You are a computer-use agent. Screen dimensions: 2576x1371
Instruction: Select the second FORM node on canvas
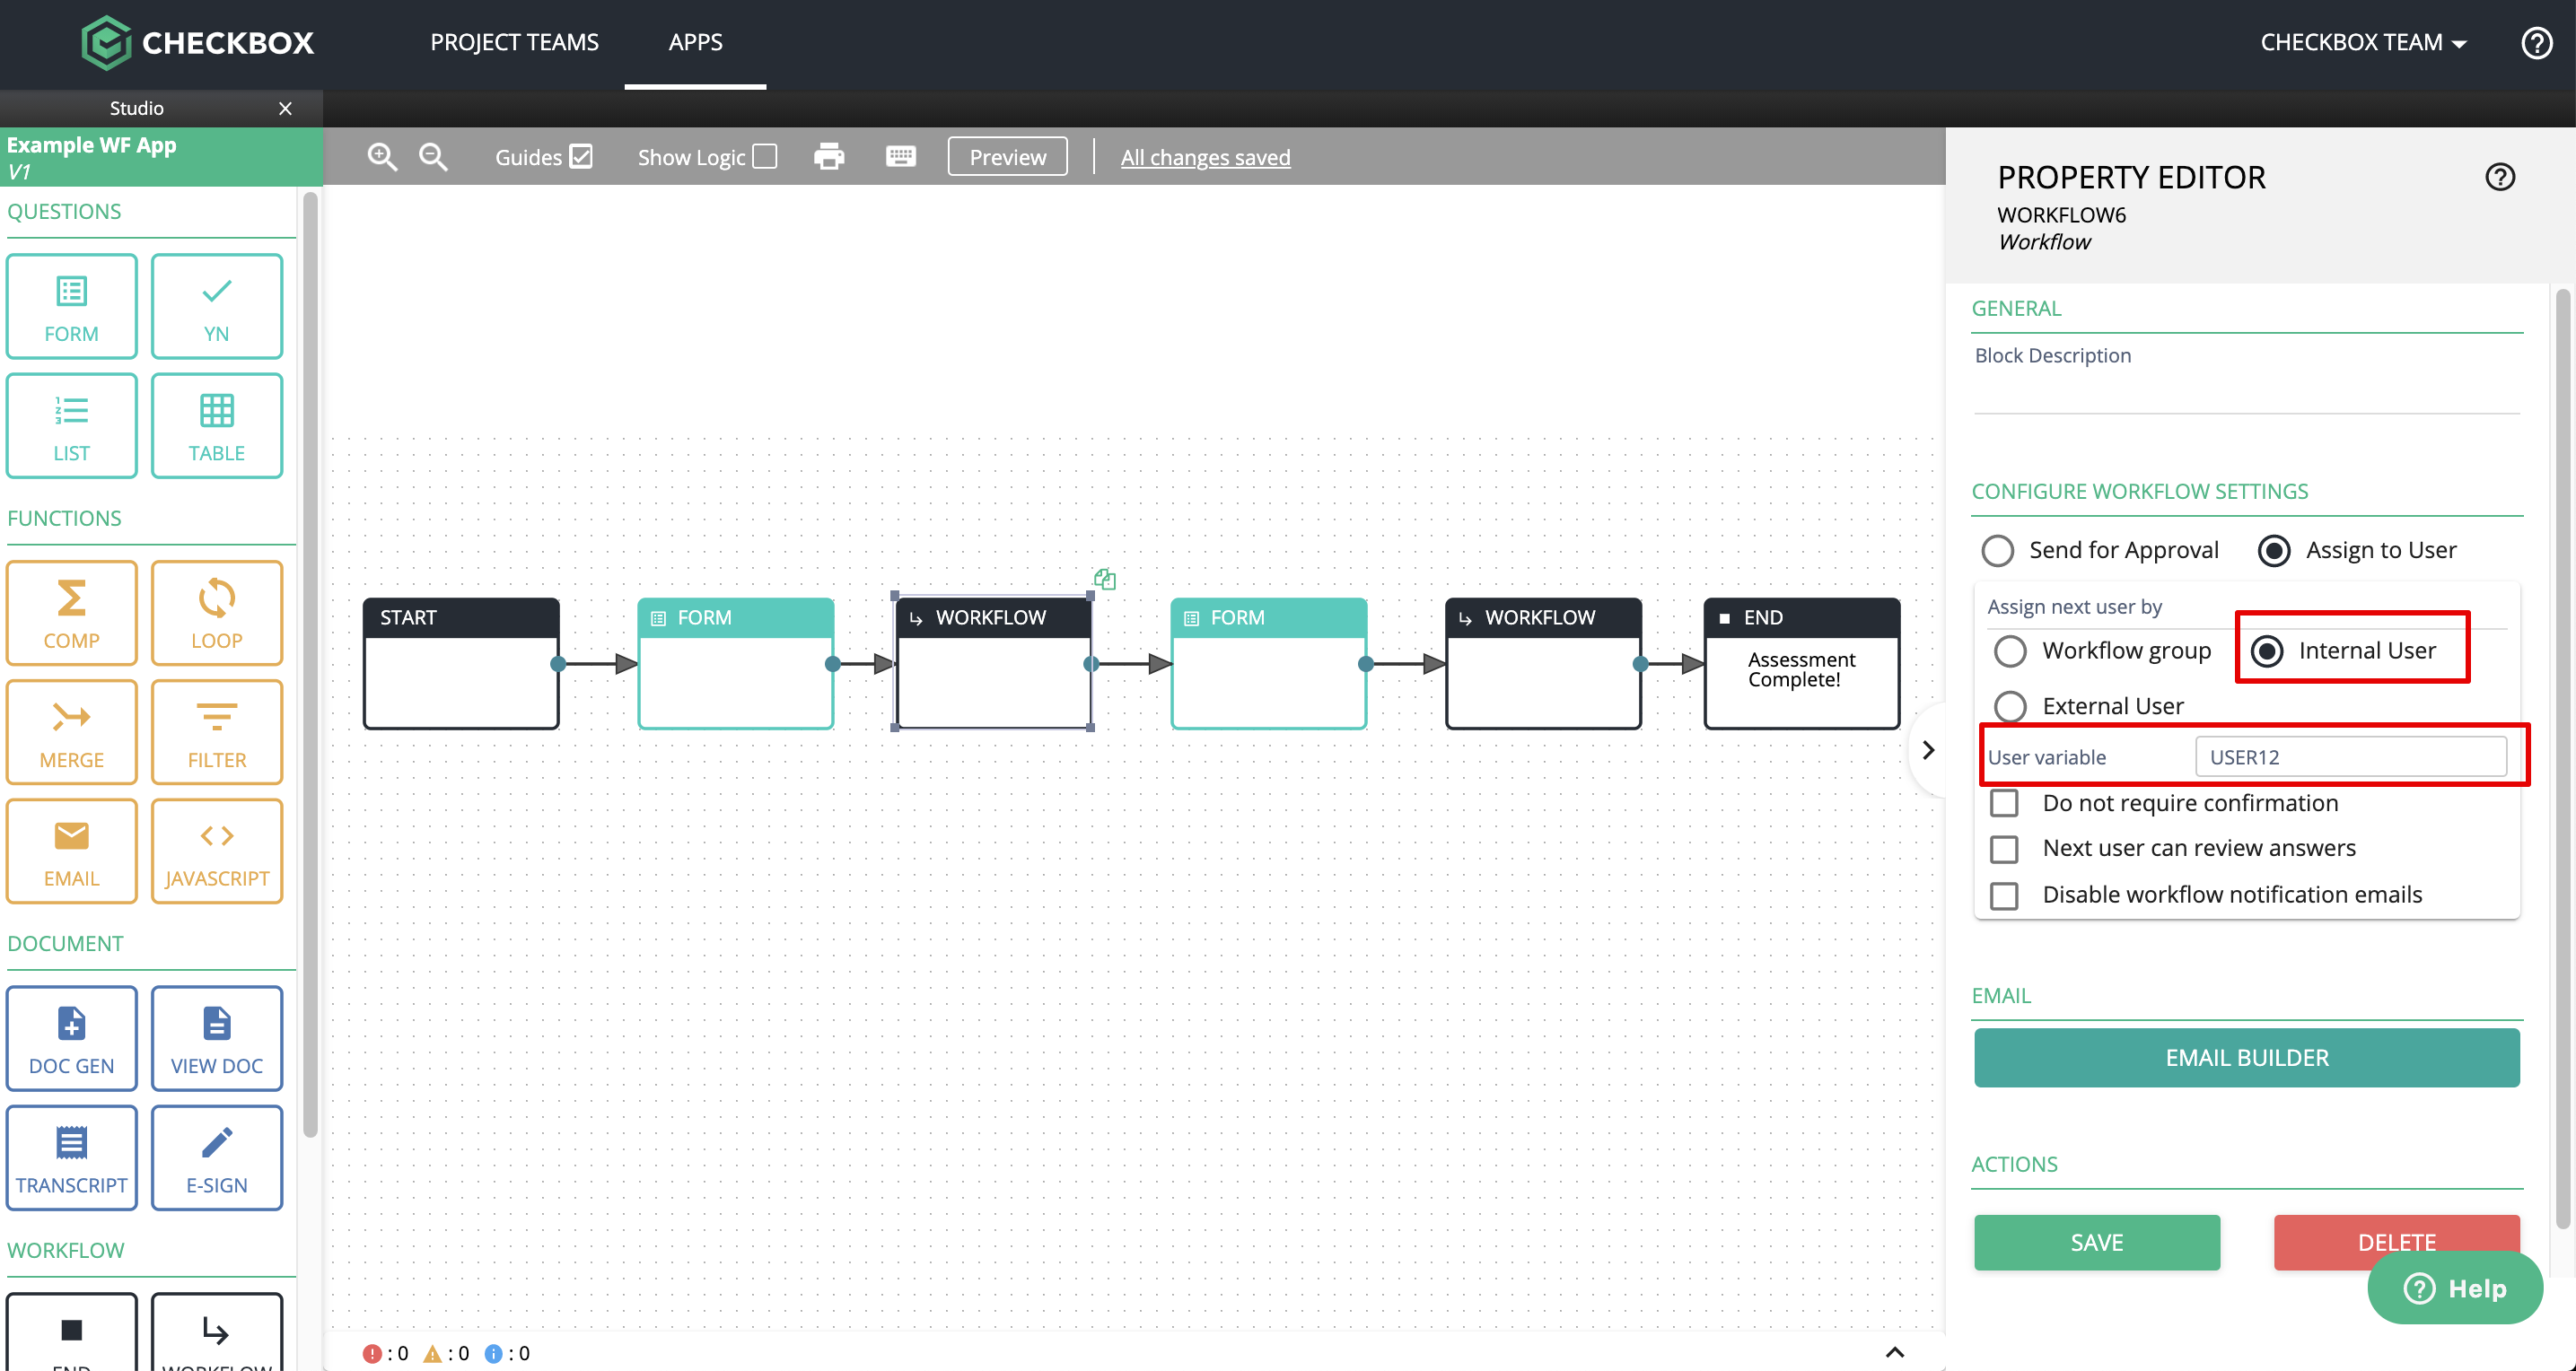1269,664
